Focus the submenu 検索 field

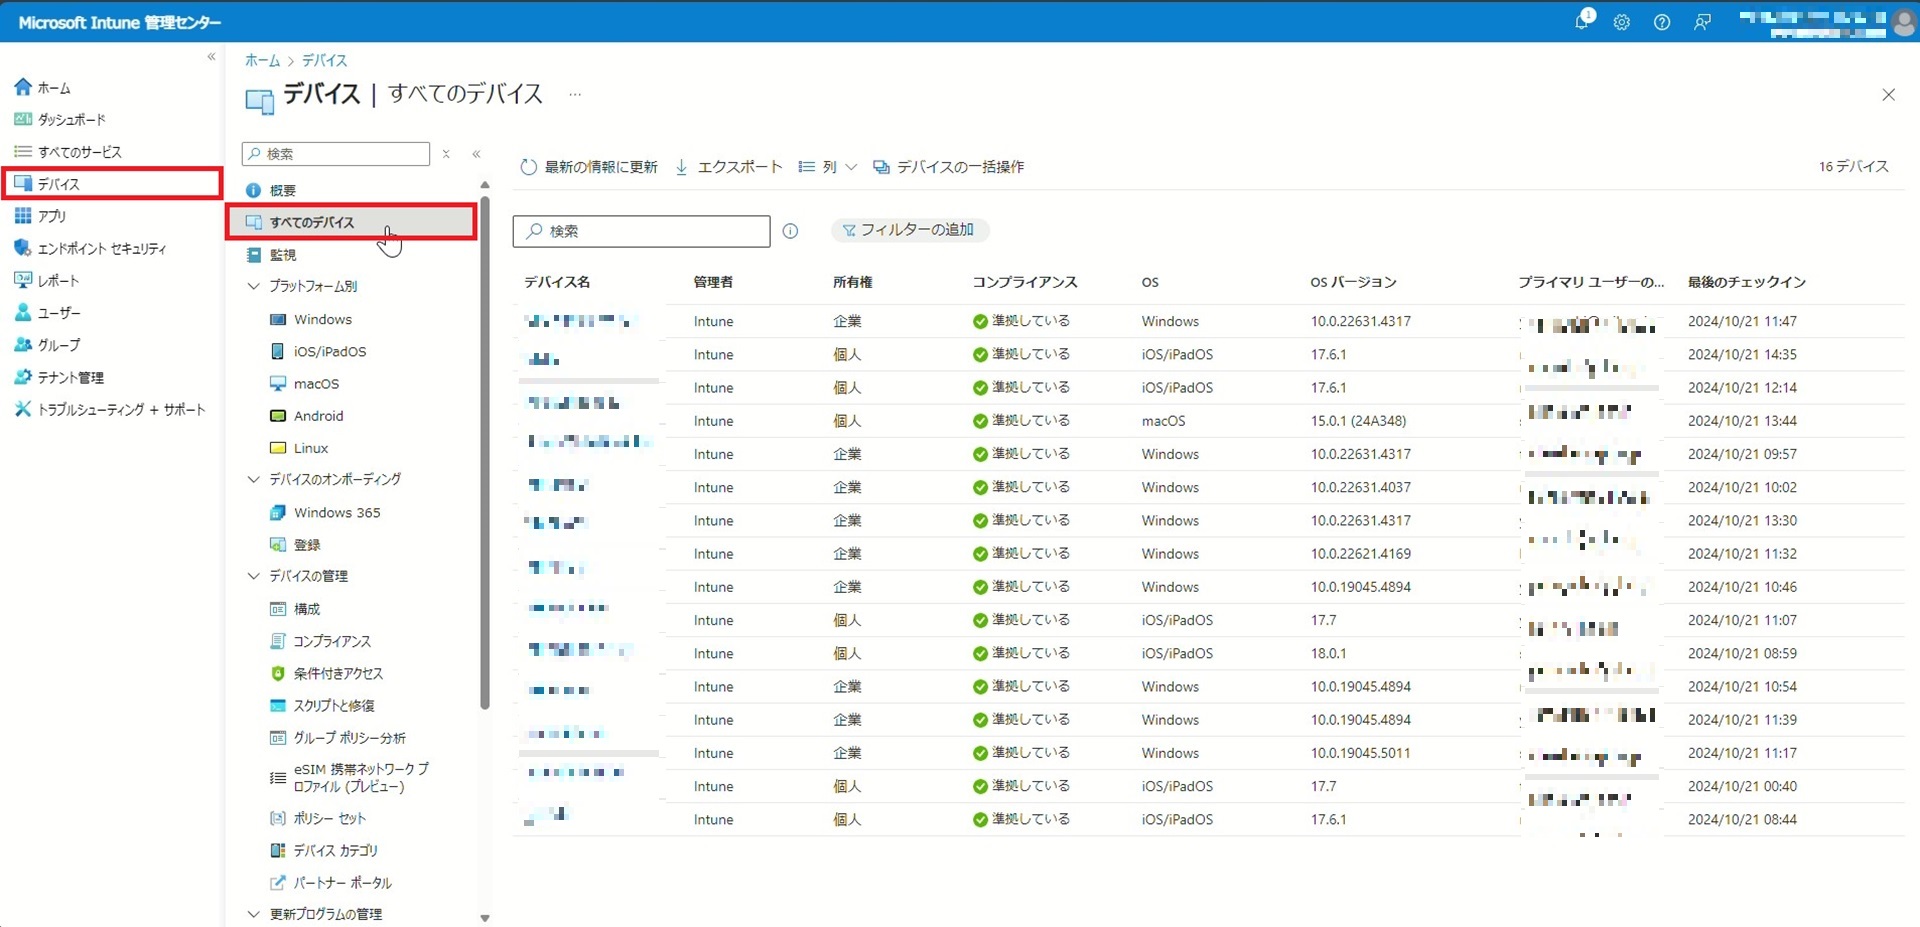coord(336,154)
